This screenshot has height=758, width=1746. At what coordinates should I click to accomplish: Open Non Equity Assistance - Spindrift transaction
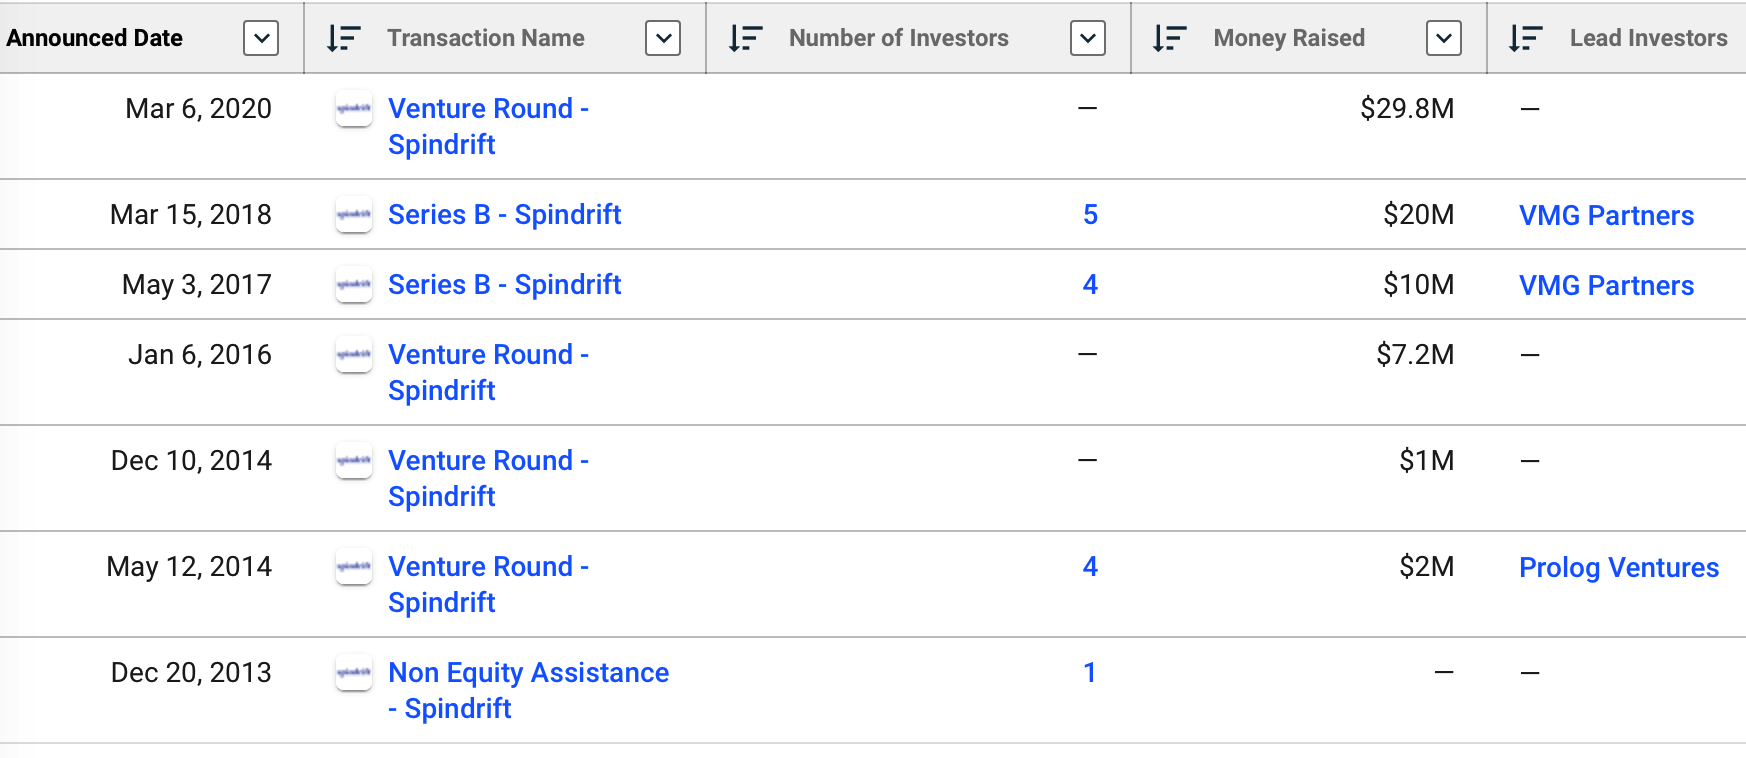click(529, 690)
